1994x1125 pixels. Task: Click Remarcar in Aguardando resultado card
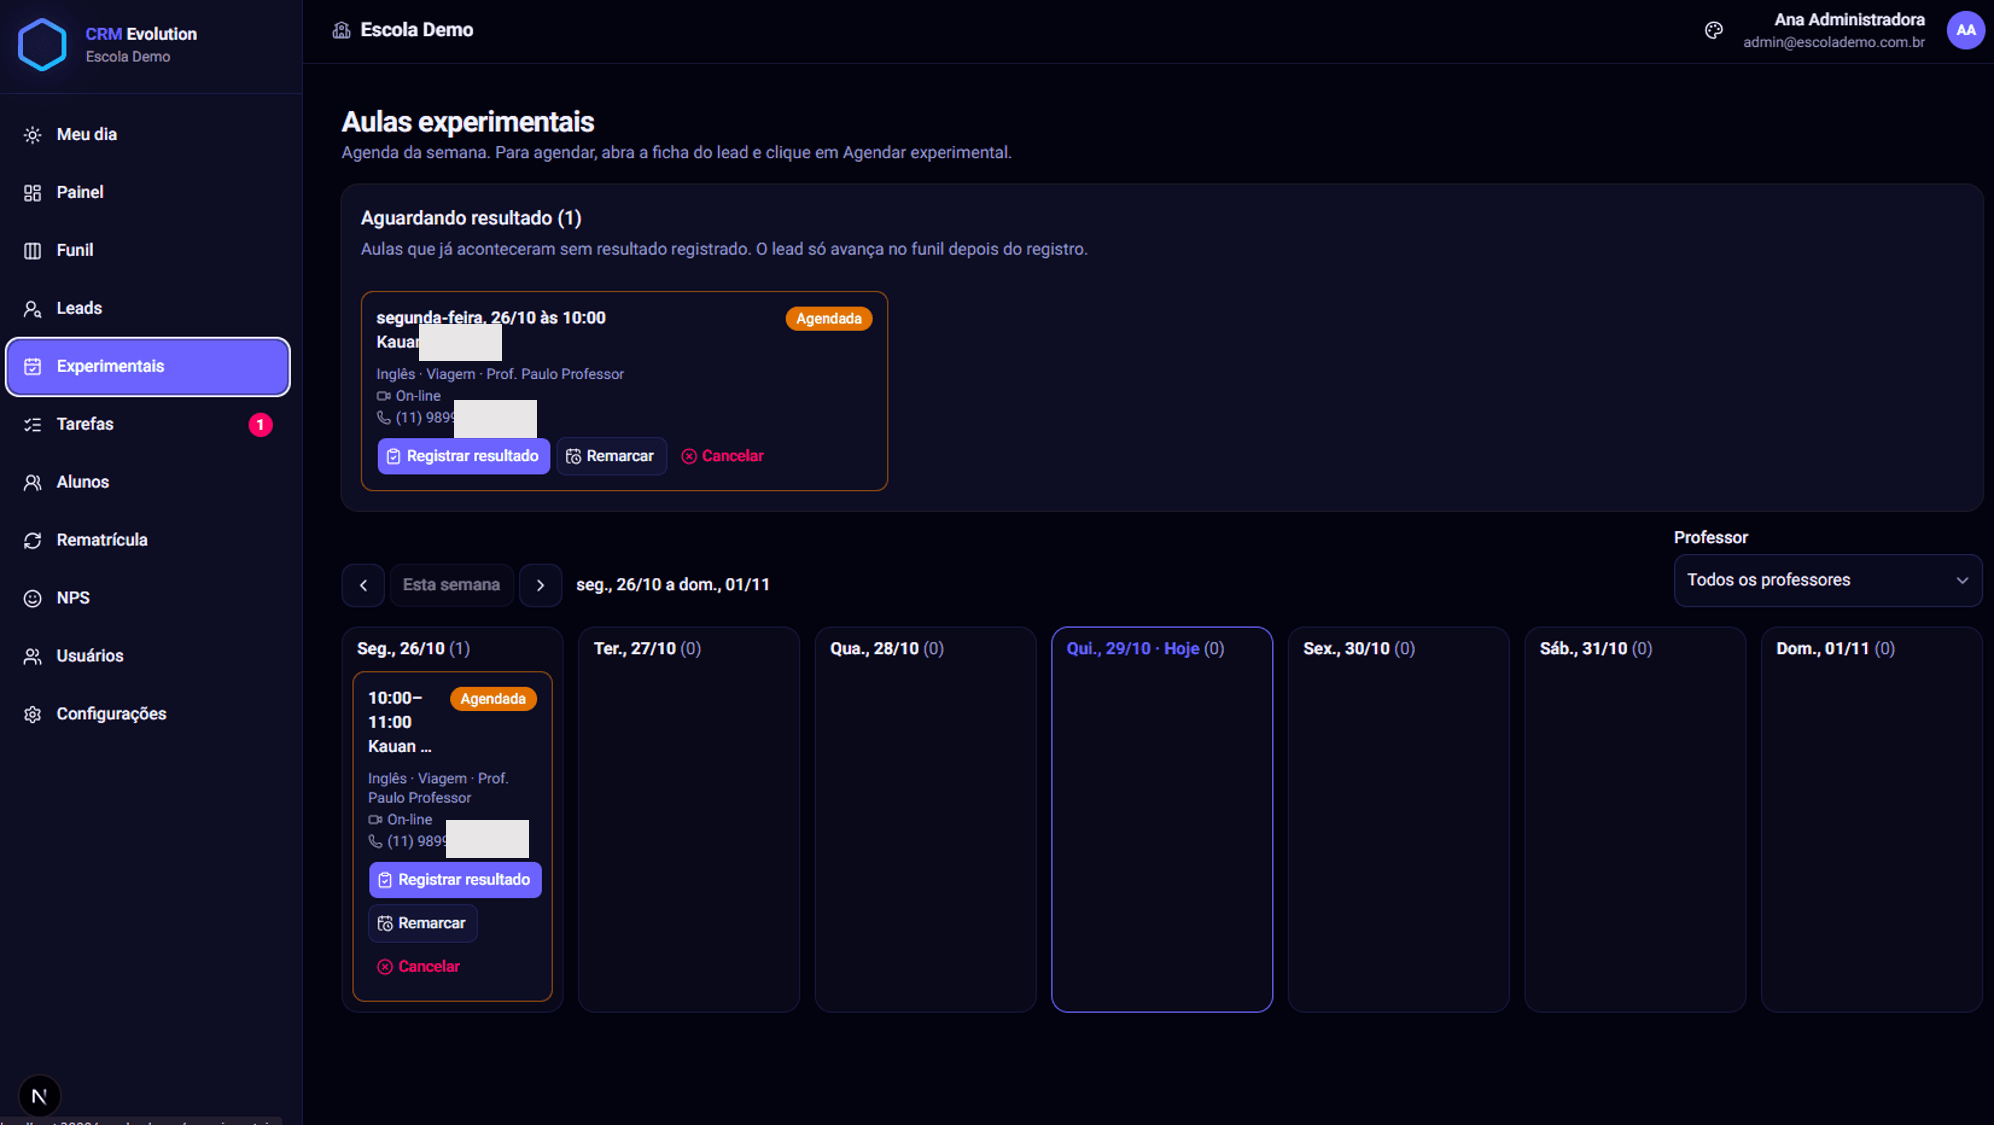click(611, 456)
